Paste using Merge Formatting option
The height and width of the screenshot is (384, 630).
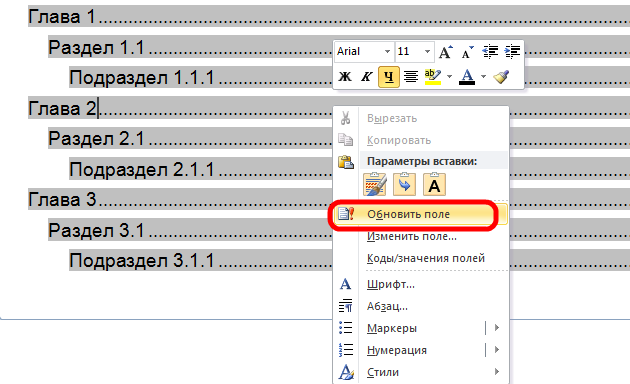click(x=404, y=184)
